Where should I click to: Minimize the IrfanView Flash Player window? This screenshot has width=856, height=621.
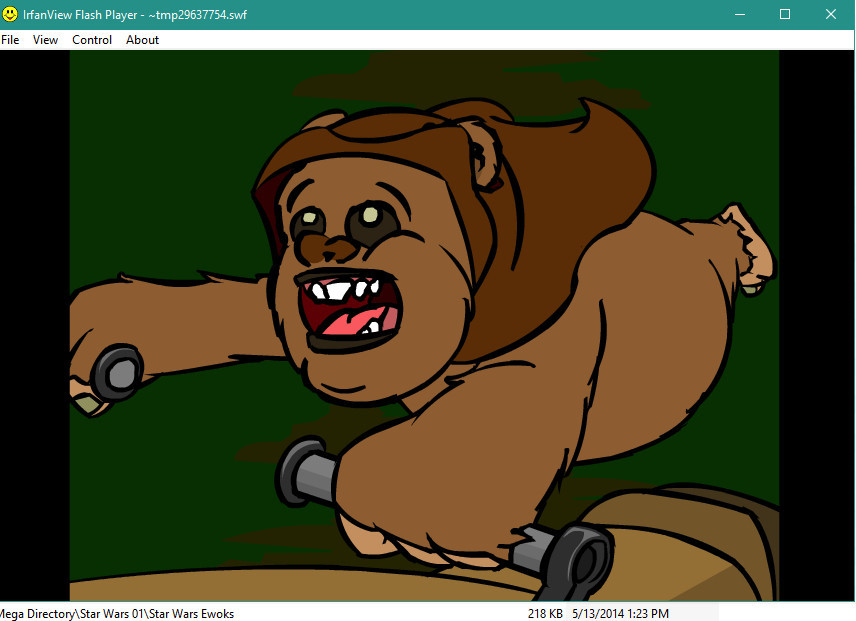[740, 14]
